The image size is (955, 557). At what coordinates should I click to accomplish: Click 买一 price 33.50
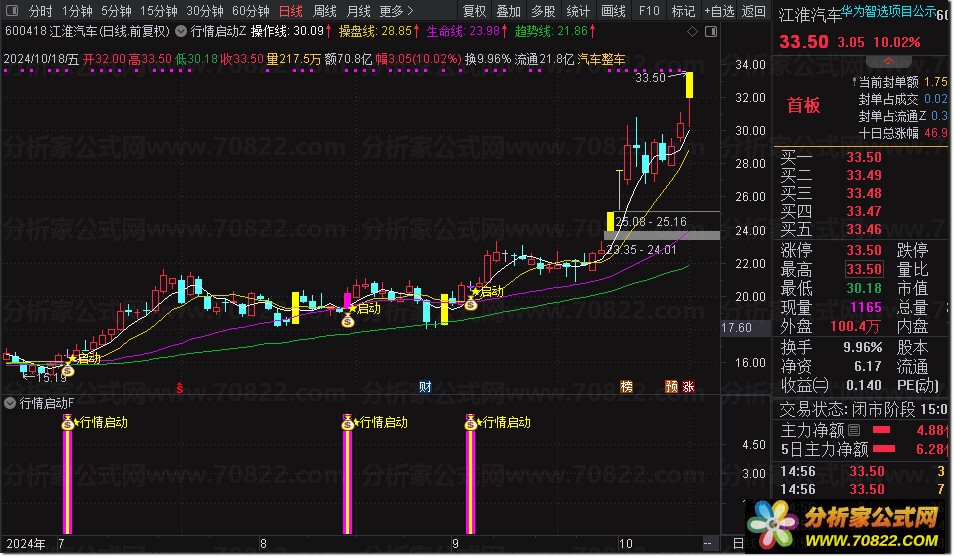(864, 157)
